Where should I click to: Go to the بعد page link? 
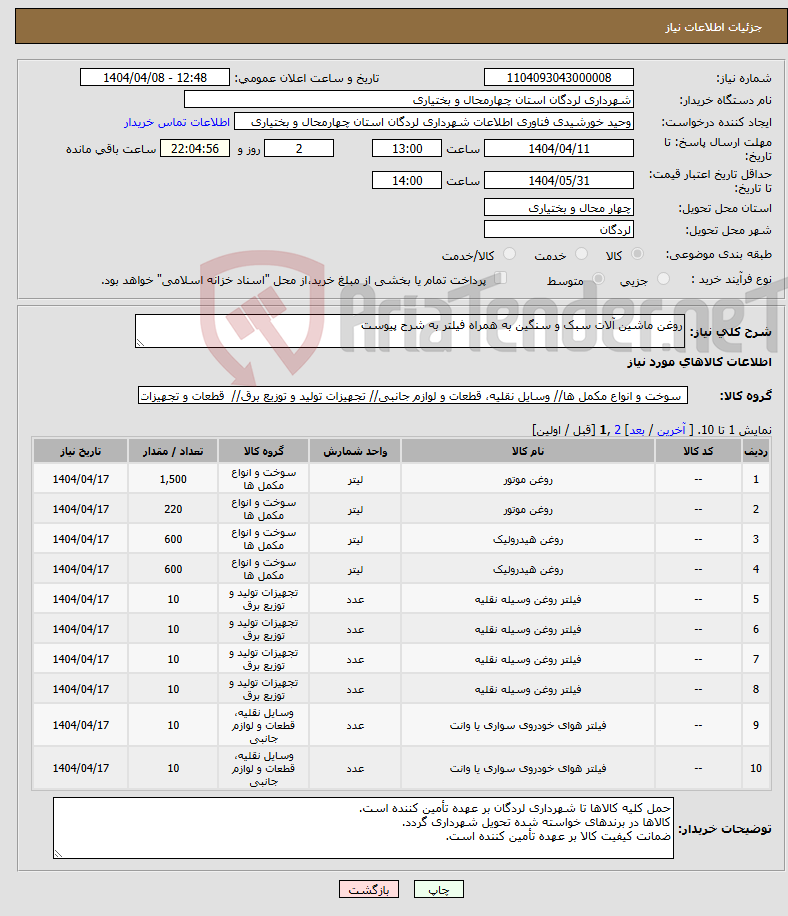tap(637, 431)
